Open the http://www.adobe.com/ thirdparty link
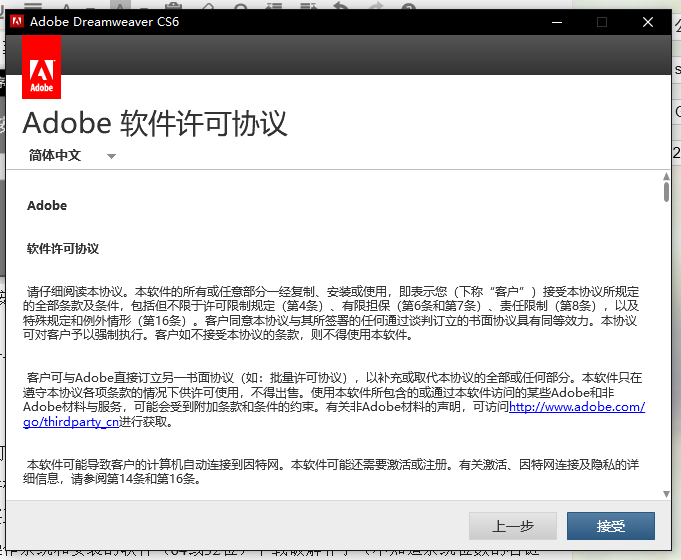Image resolution: width=681 pixels, height=560 pixels. tap(577, 407)
